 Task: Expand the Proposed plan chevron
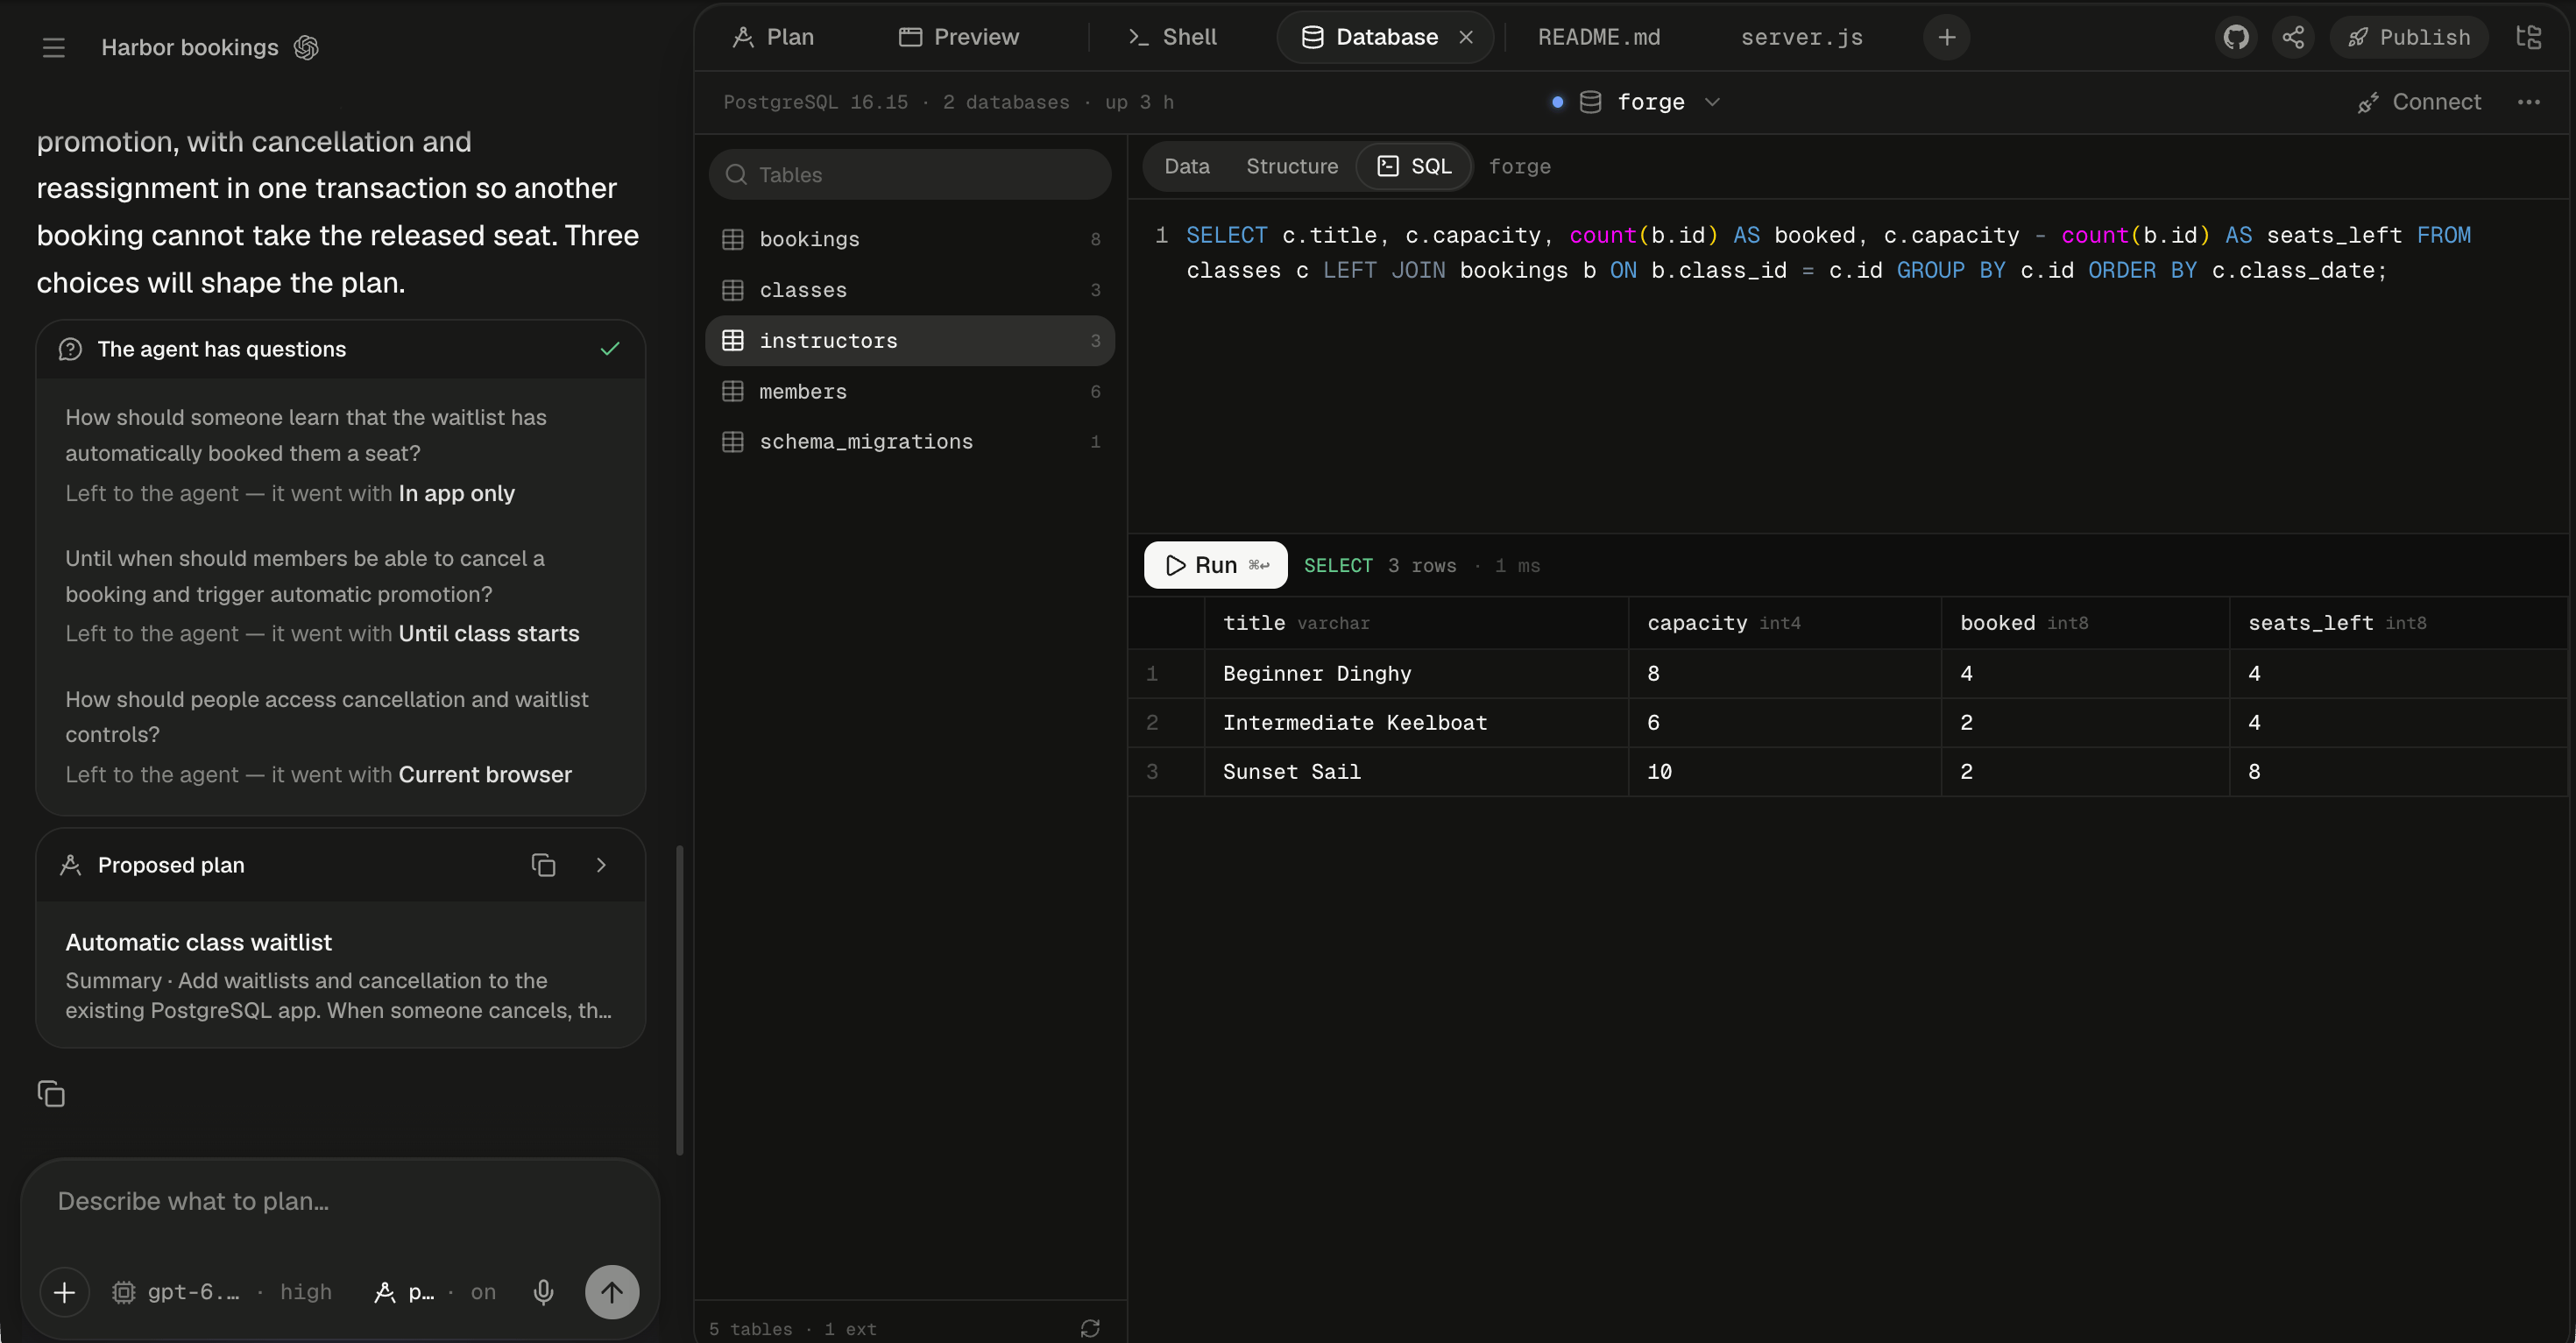pos(601,865)
